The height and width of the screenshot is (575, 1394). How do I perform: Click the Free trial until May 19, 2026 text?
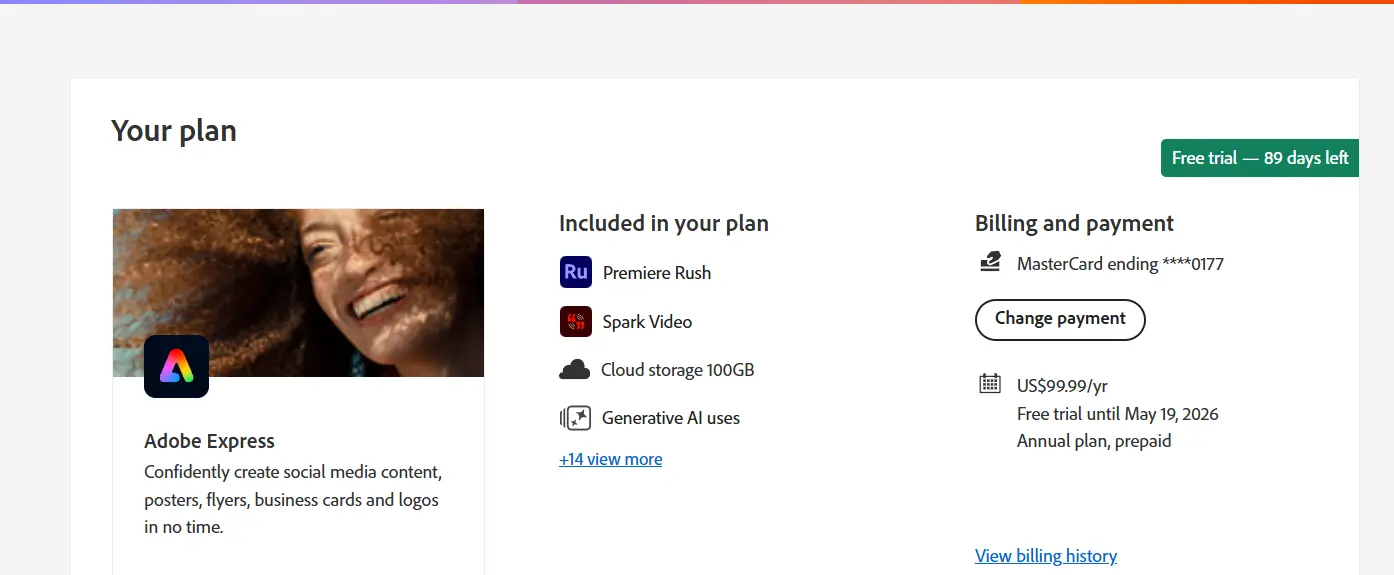click(x=1118, y=414)
